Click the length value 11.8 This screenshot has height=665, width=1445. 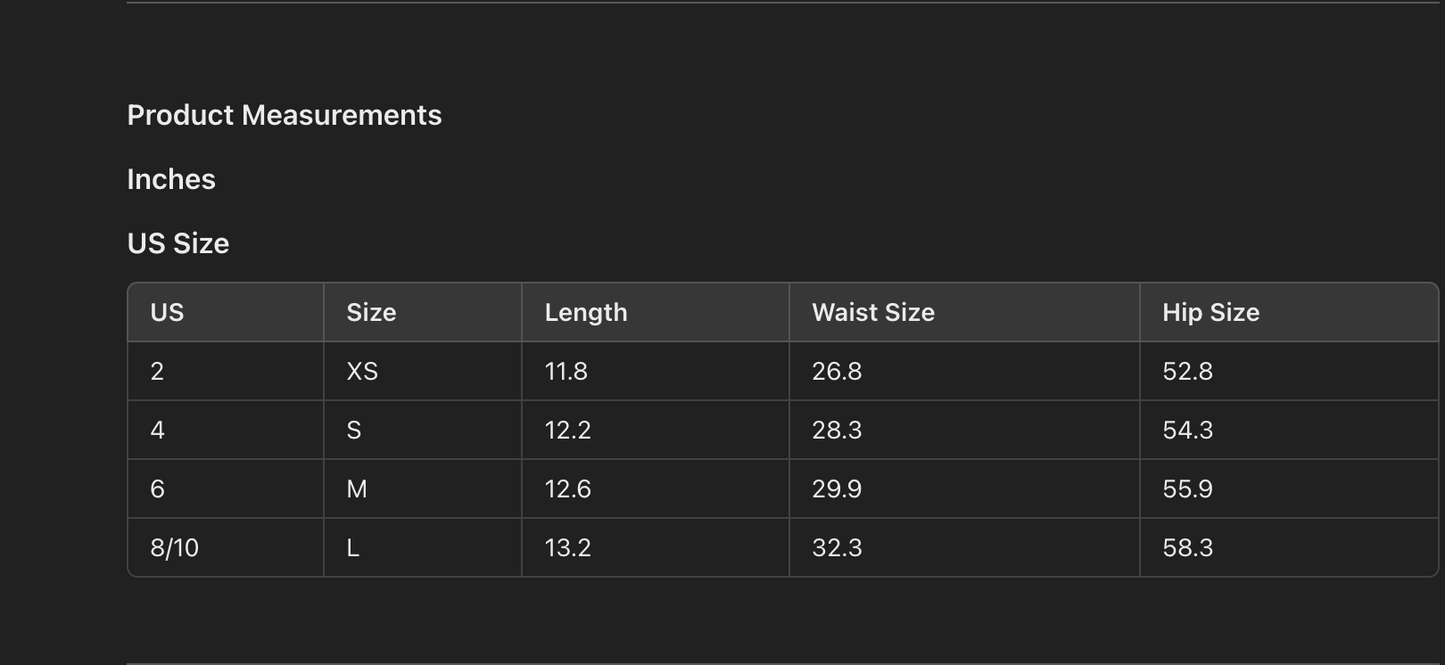[566, 371]
